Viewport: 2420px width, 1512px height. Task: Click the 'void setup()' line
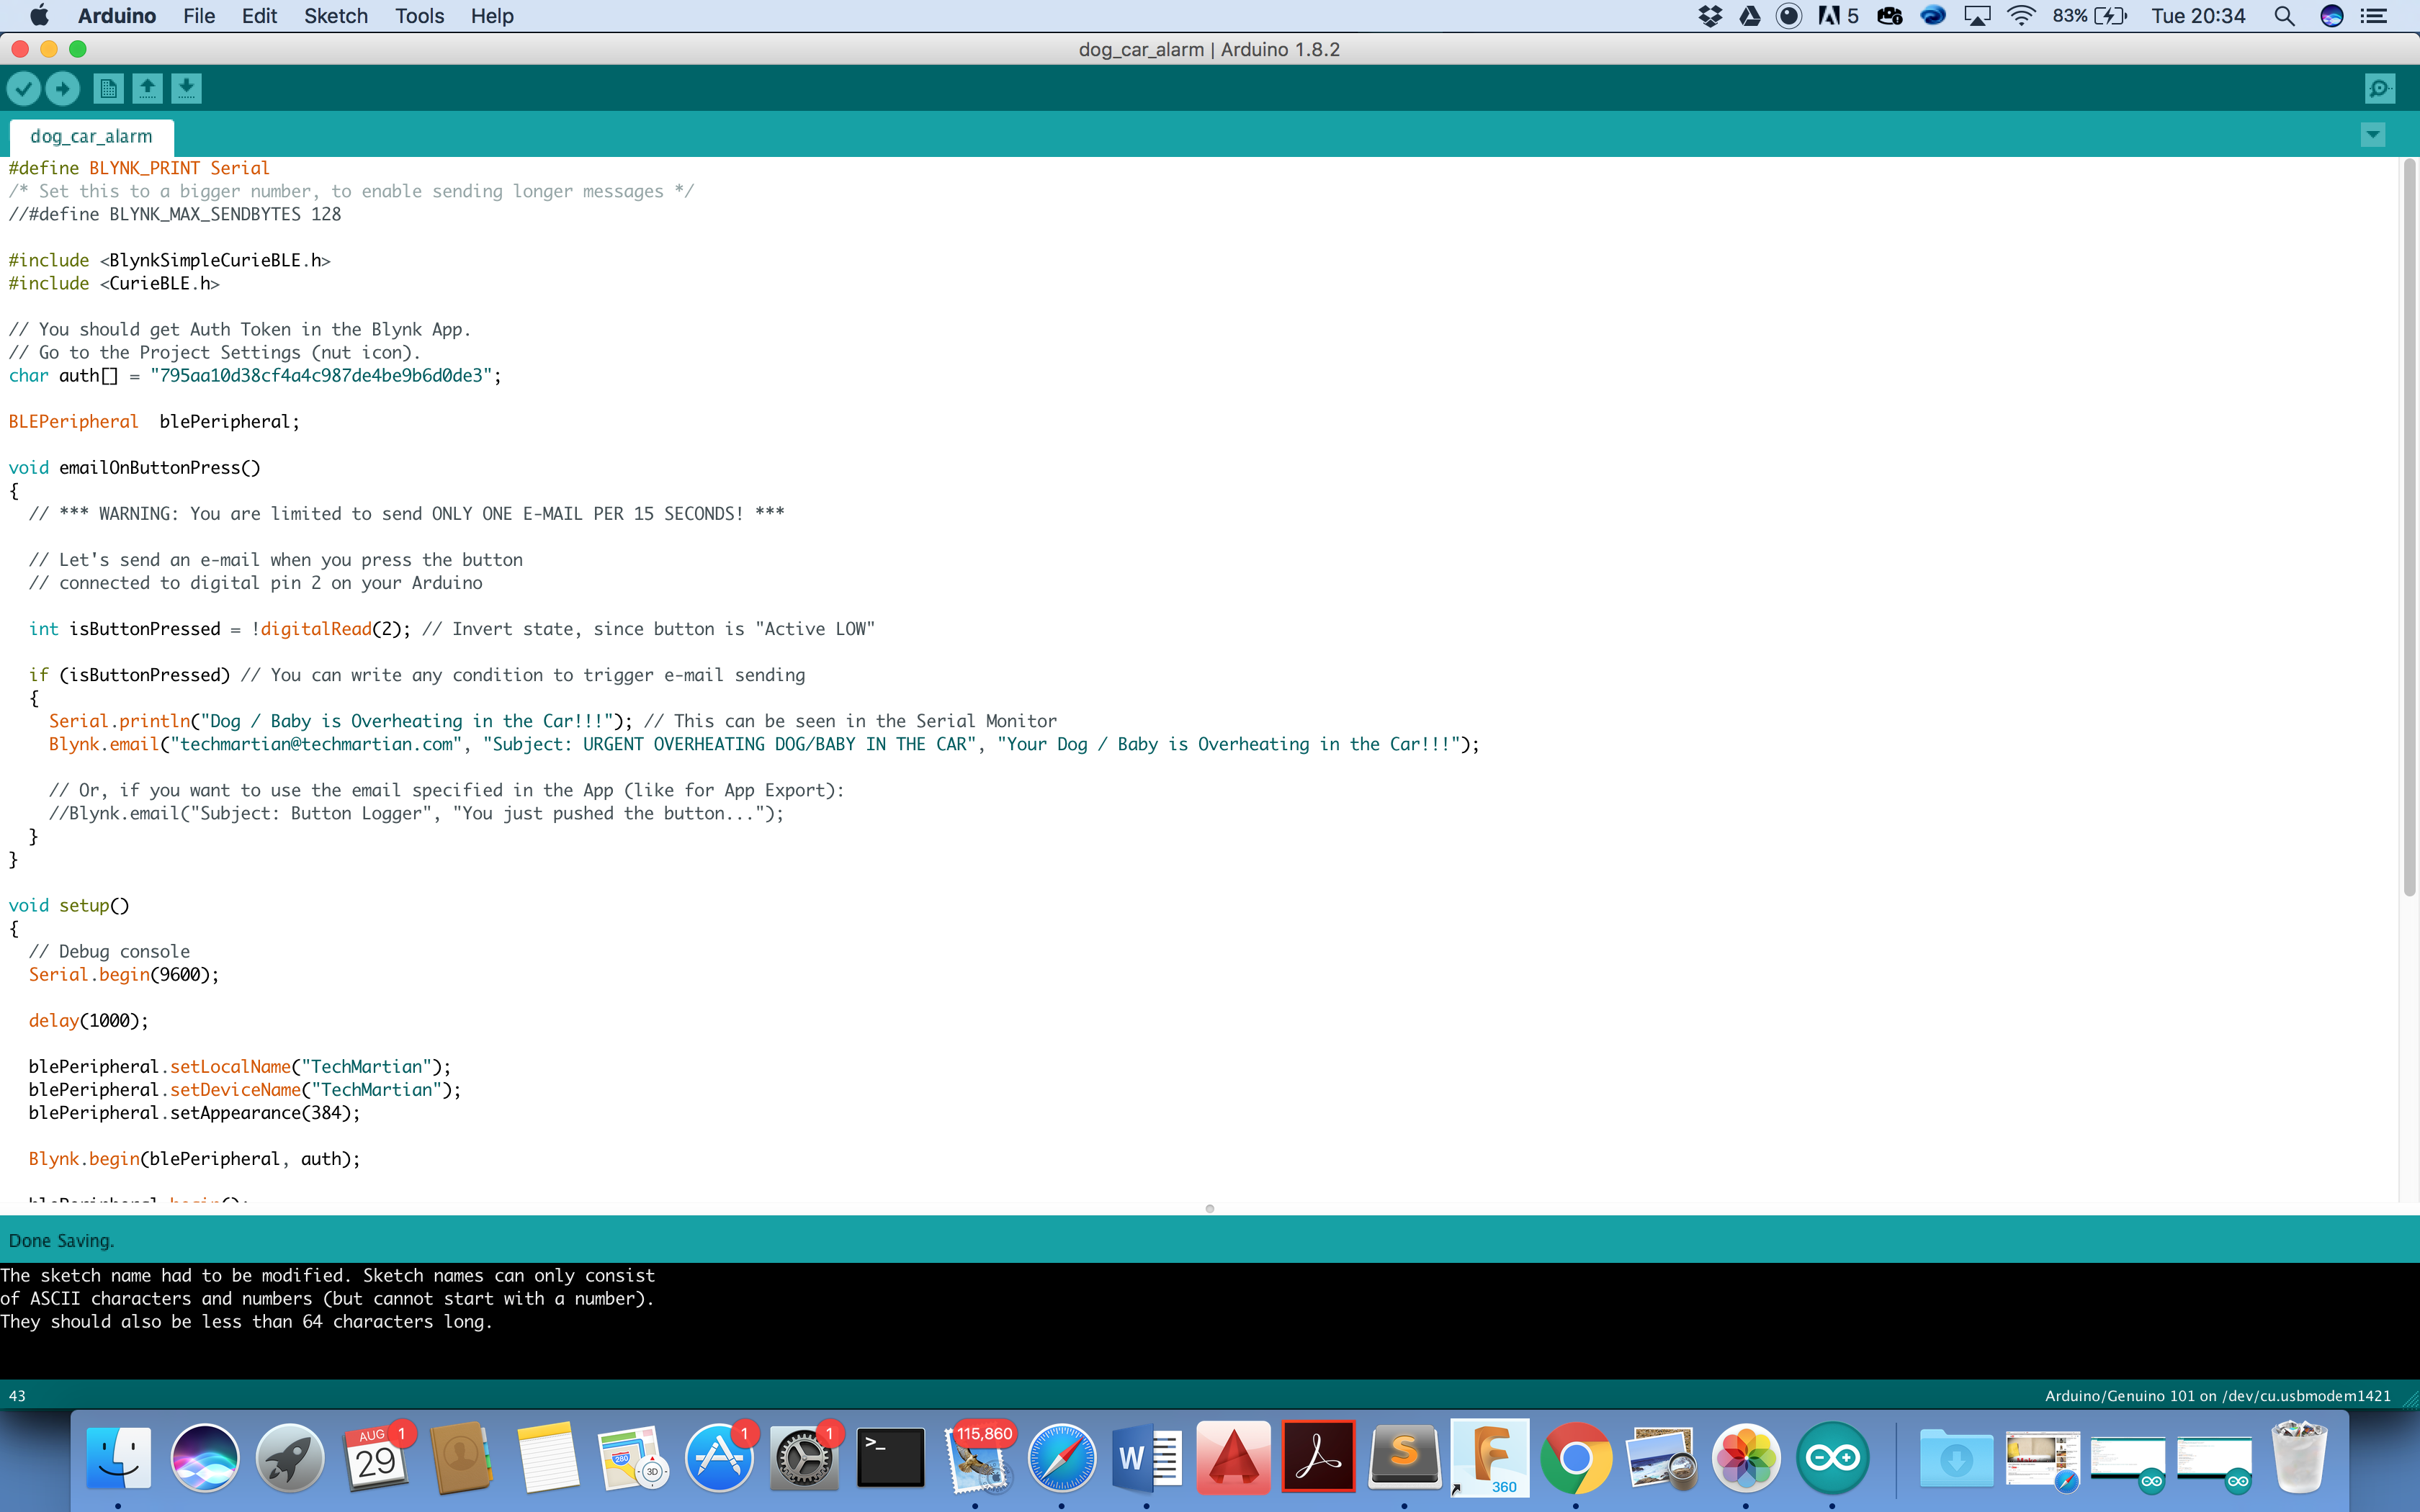(69, 906)
